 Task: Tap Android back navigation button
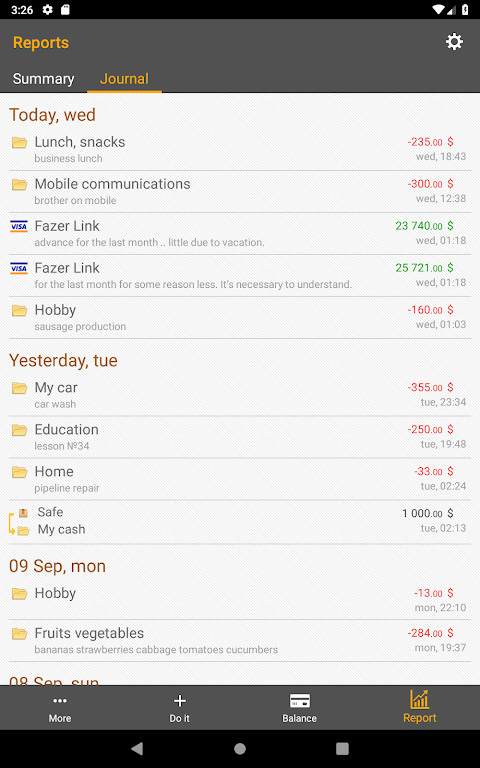pyautogui.click(x=137, y=748)
